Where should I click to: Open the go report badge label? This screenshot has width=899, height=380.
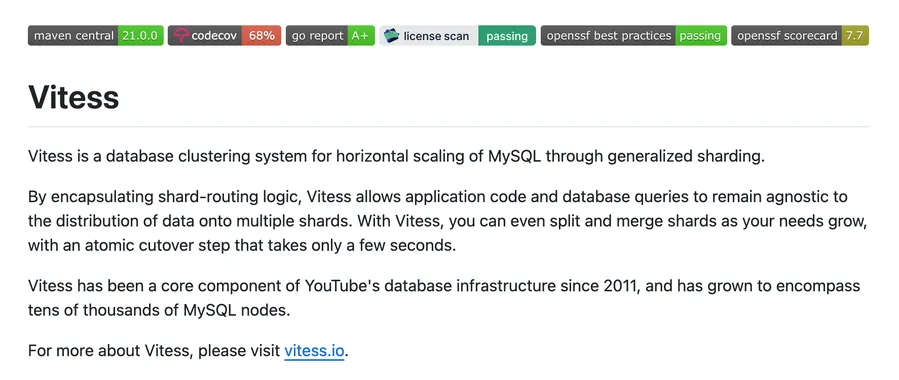pos(317,36)
